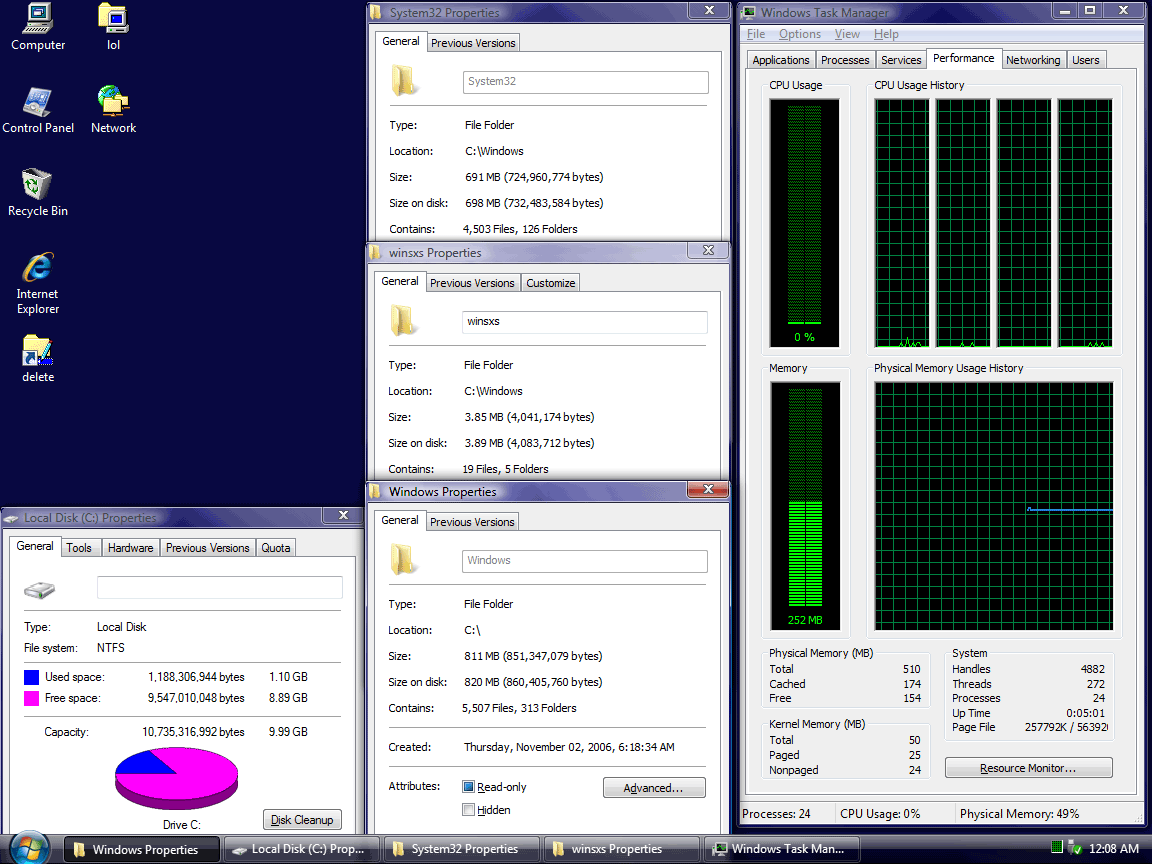Viewport: 1152px width, 864px height.
Task: Open the Control Panel desktop icon
Action: pos(38,103)
